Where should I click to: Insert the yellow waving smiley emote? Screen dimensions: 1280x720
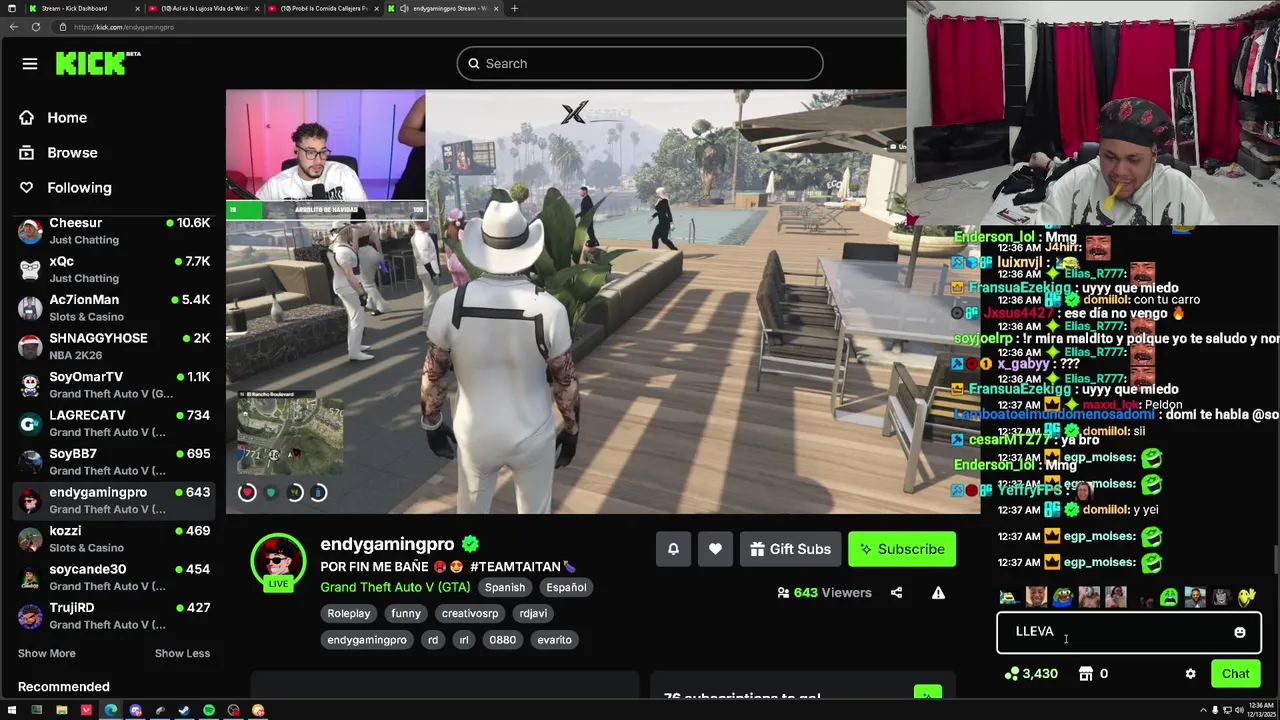click(x=1246, y=598)
